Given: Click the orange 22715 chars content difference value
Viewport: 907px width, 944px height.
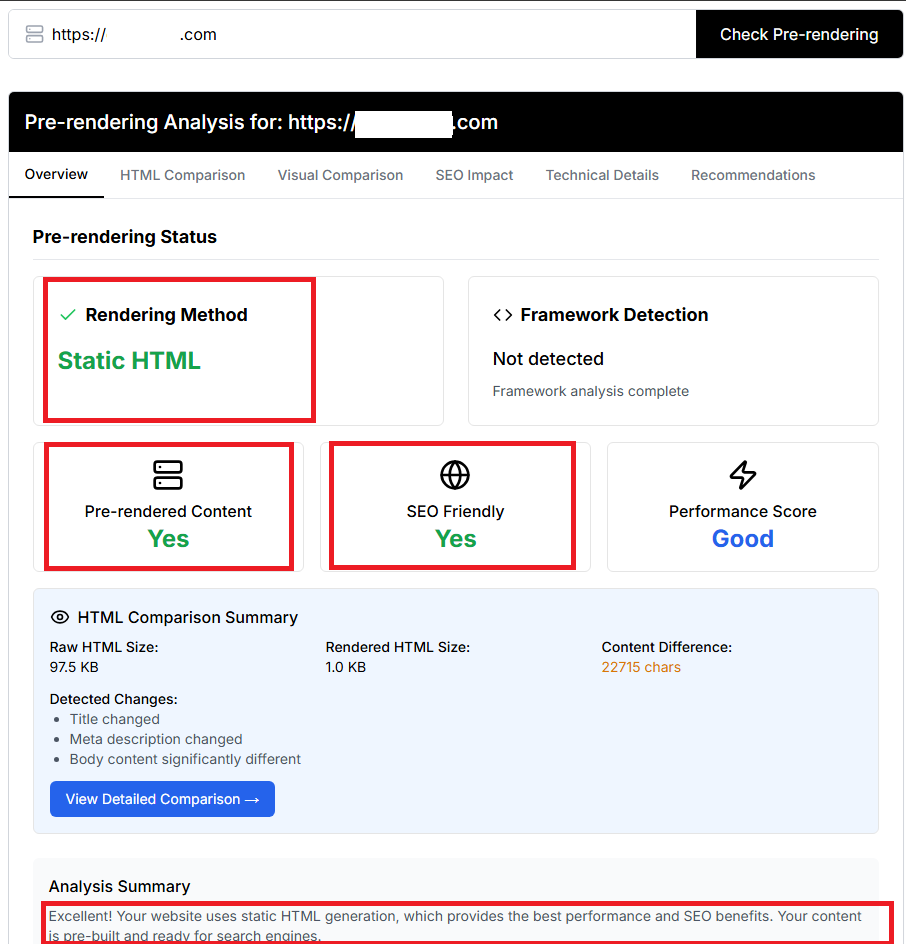Looking at the screenshot, I should [x=641, y=667].
